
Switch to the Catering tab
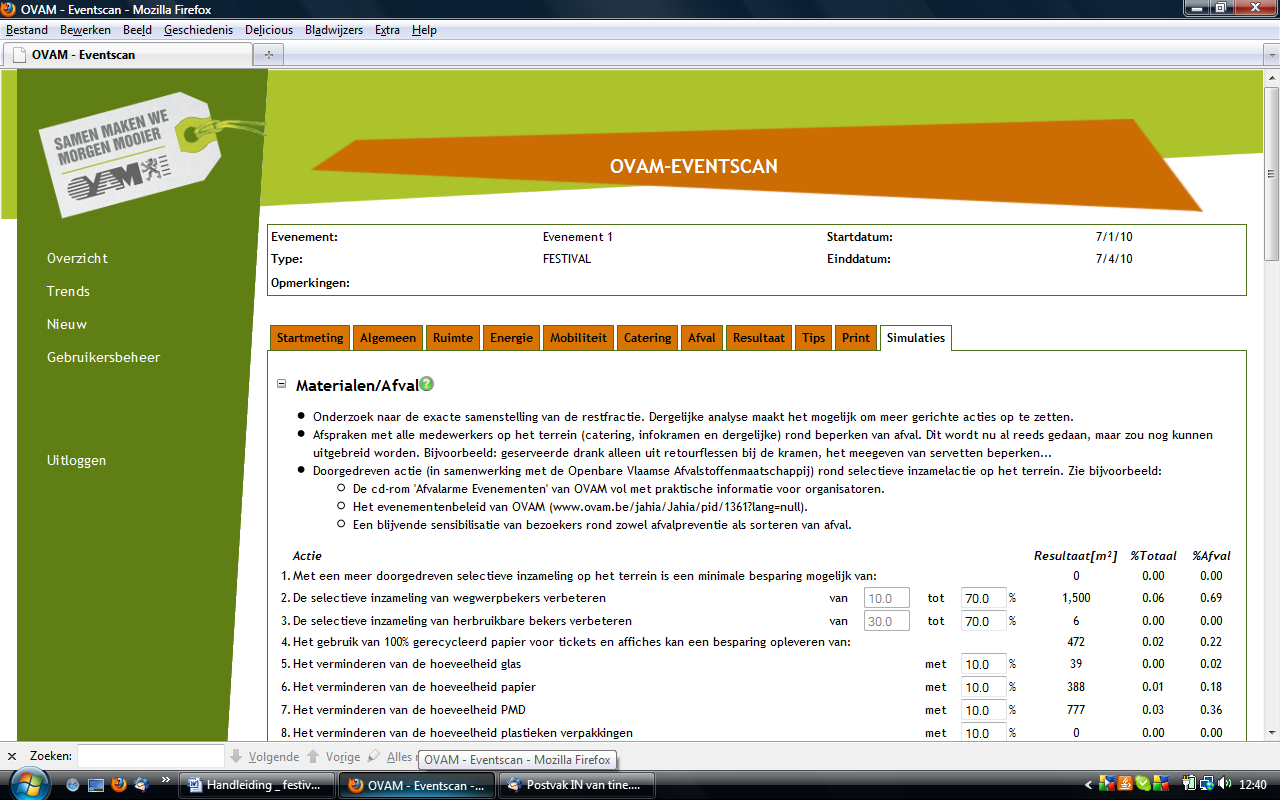647,338
